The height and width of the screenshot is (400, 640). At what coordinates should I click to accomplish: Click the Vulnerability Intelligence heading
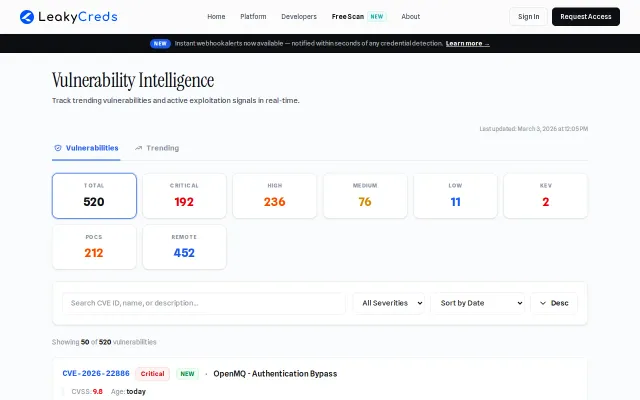(133, 80)
